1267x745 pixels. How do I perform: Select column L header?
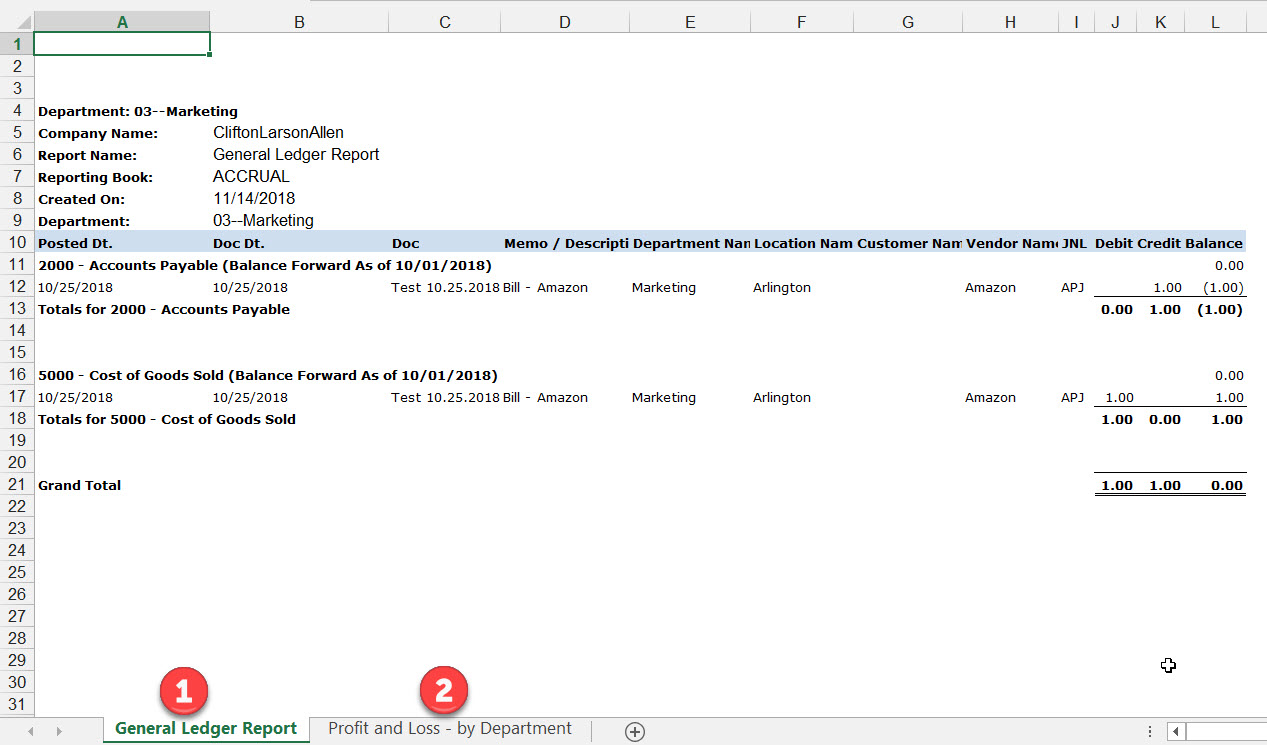tap(1215, 21)
